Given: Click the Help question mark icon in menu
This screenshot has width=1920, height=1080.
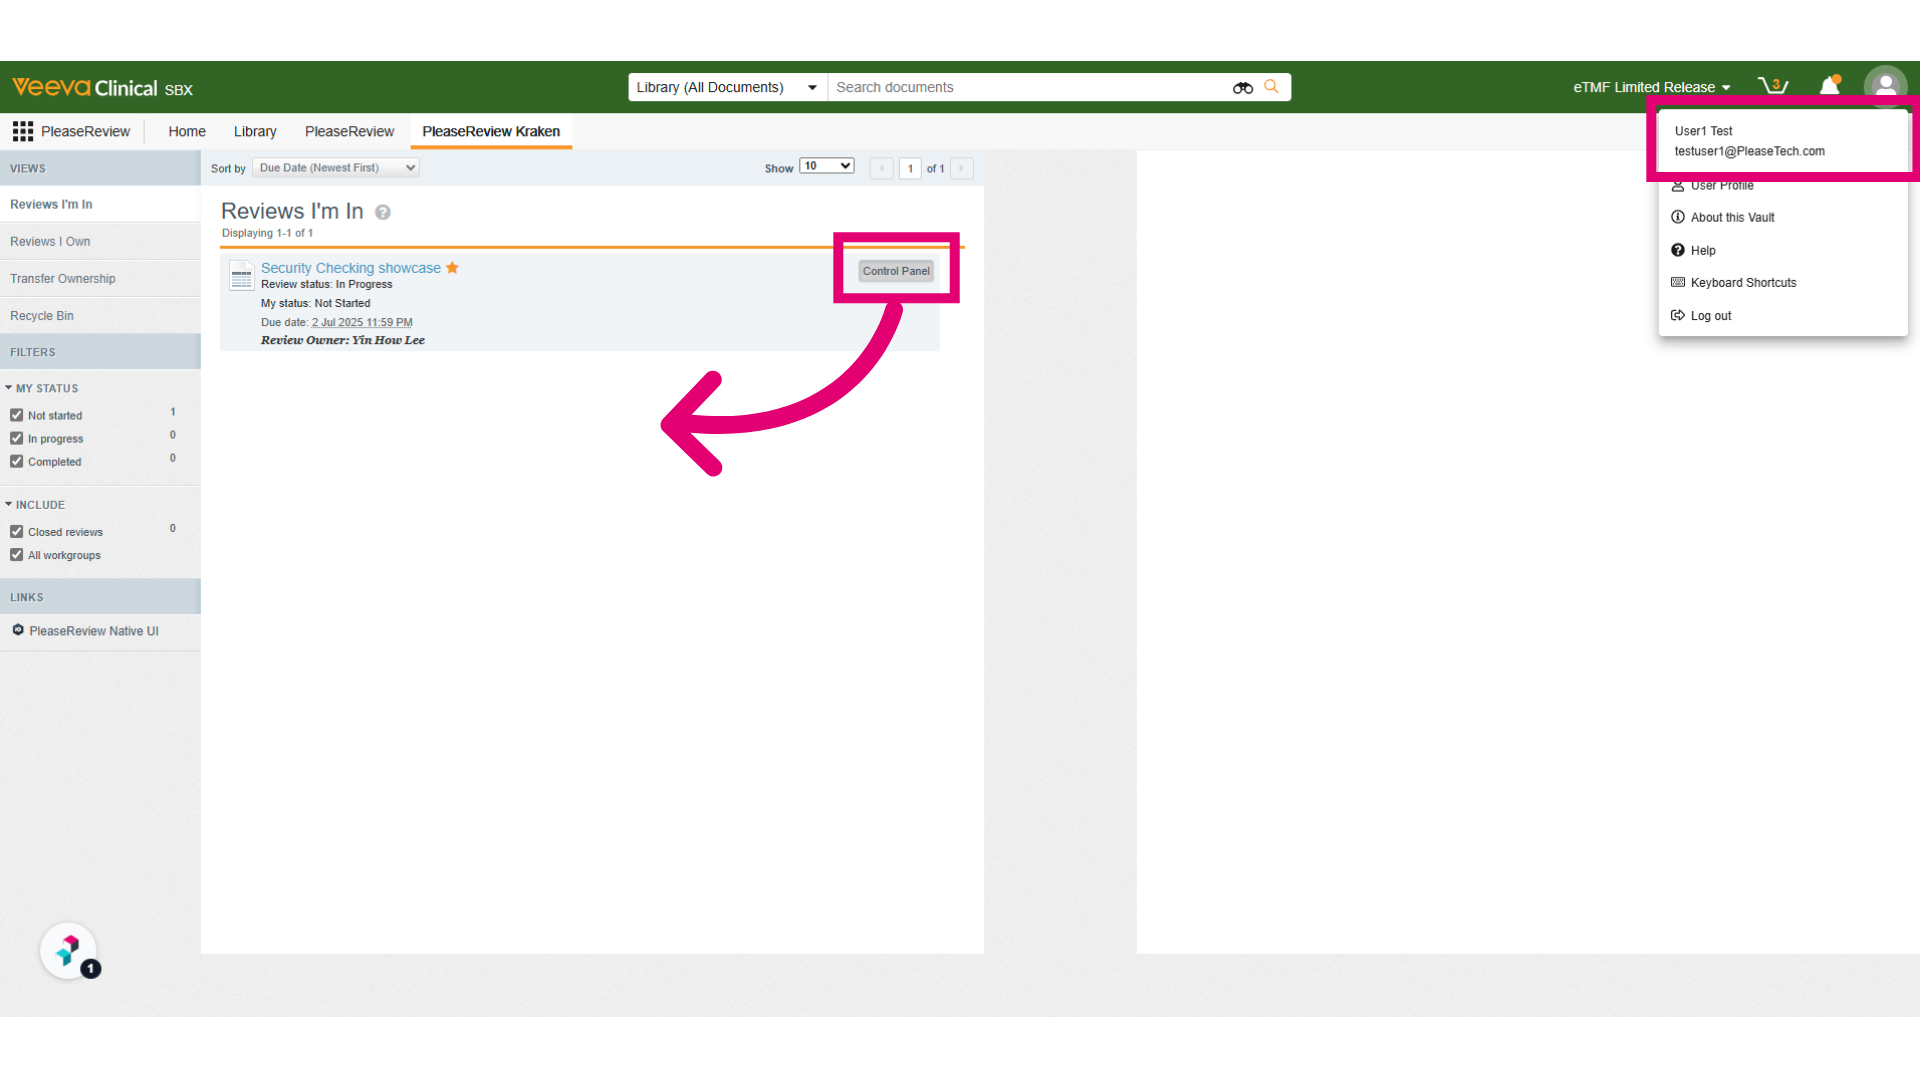Looking at the screenshot, I should pyautogui.click(x=1678, y=250).
